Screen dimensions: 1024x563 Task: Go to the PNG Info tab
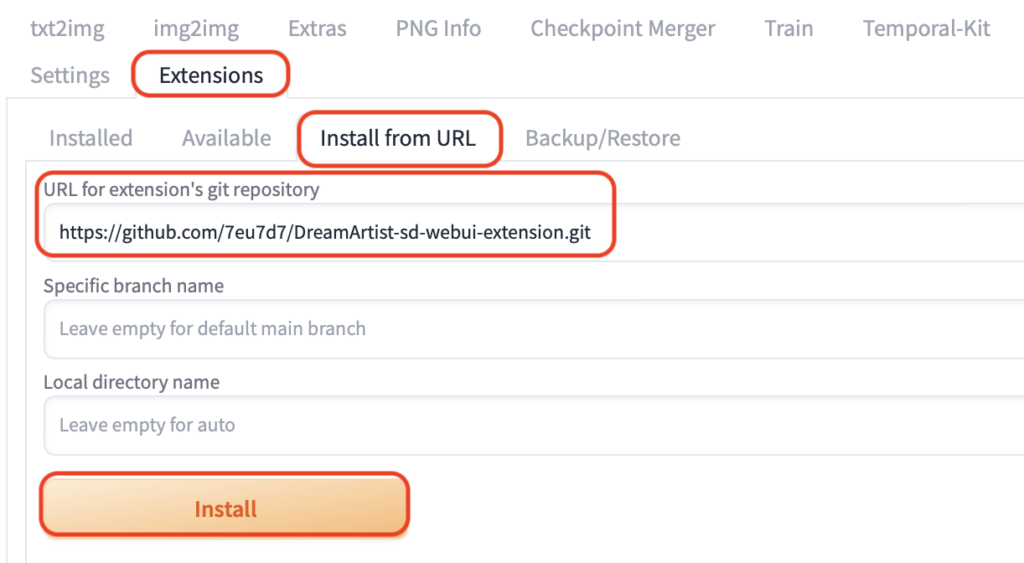[438, 28]
